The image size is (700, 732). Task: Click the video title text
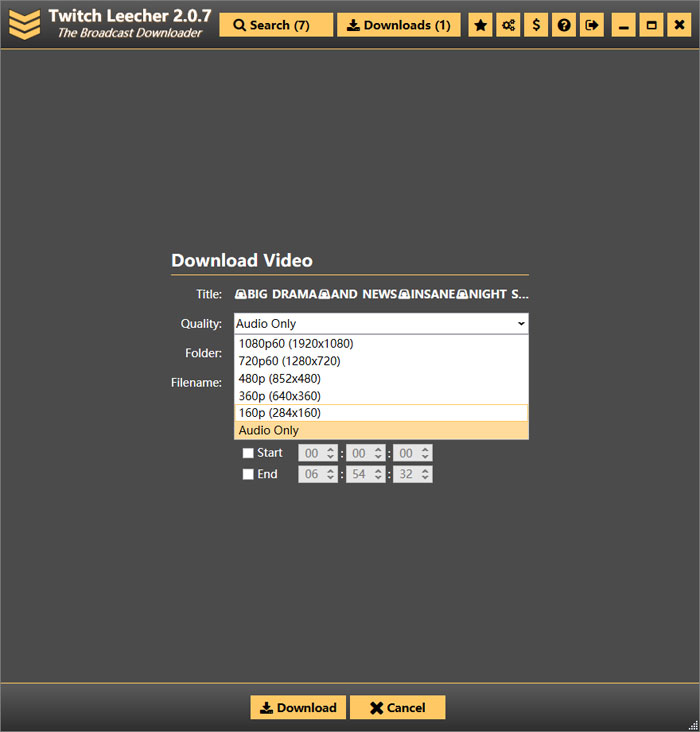(x=382, y=294)
